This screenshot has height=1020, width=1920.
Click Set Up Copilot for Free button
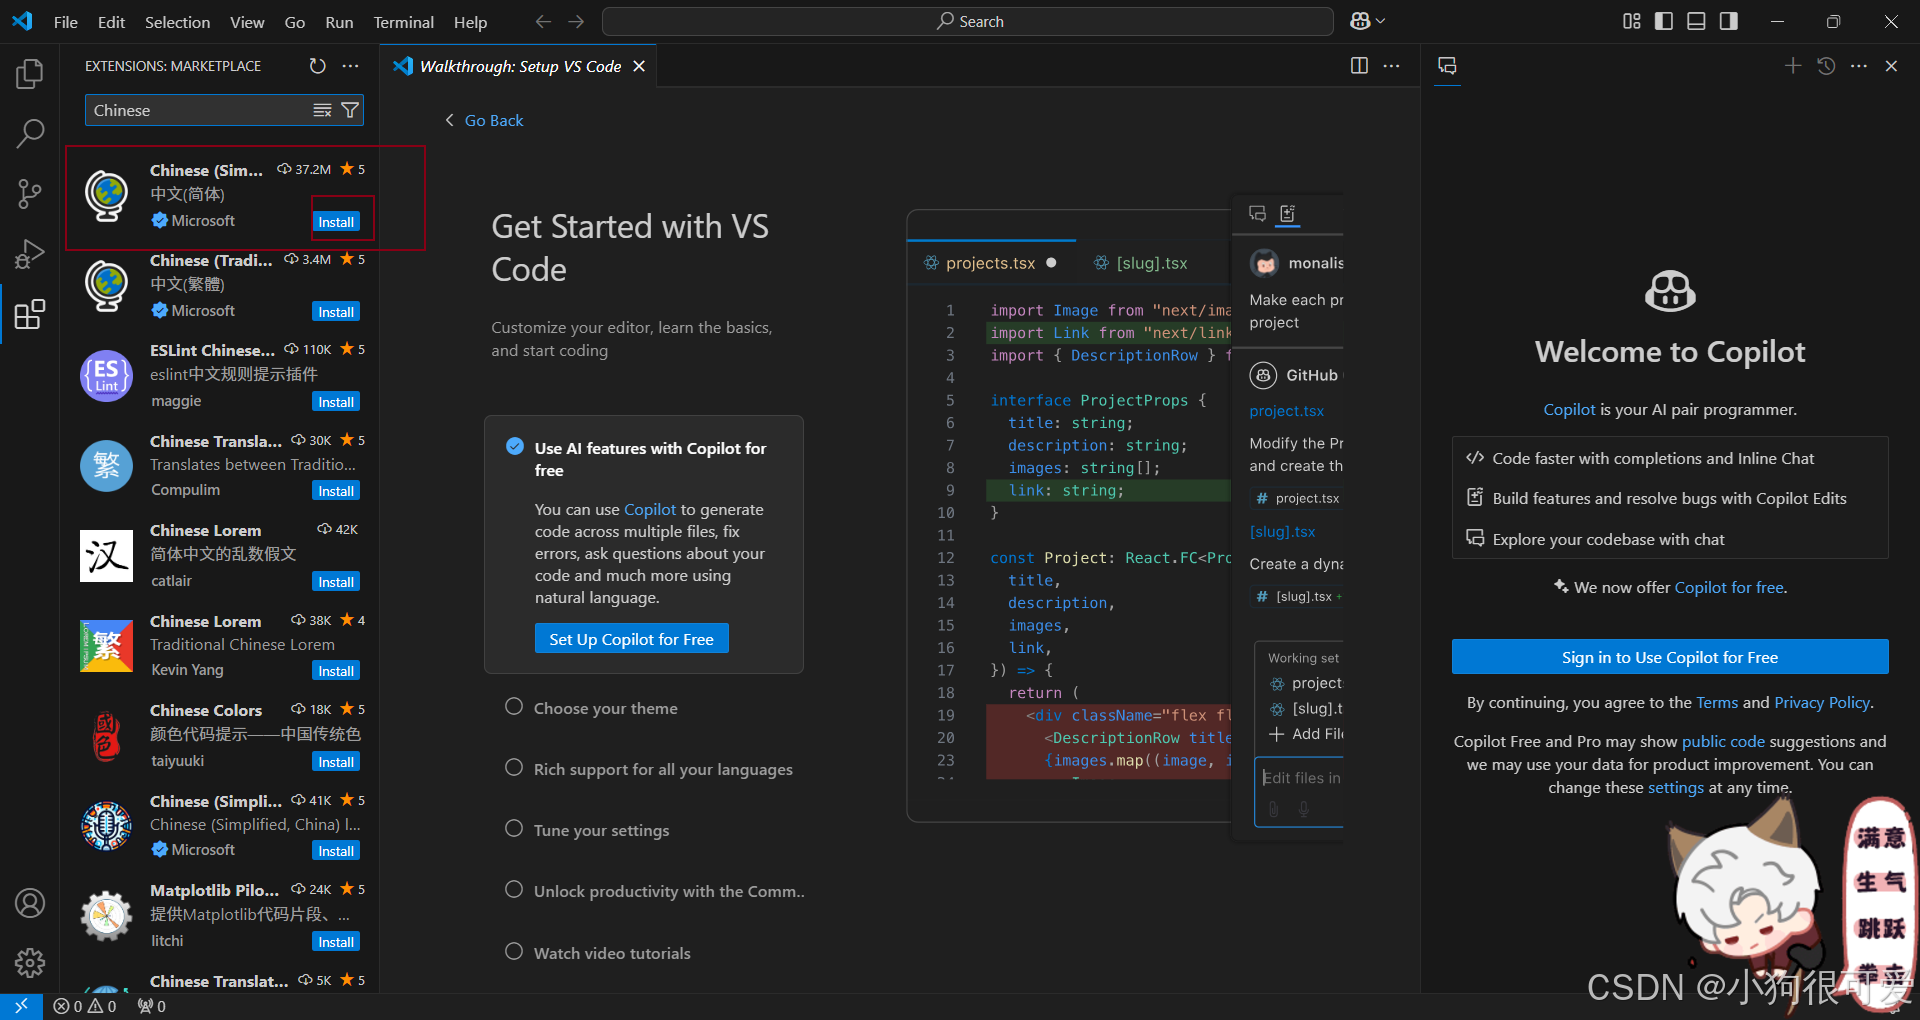click(x=632, y=639)
